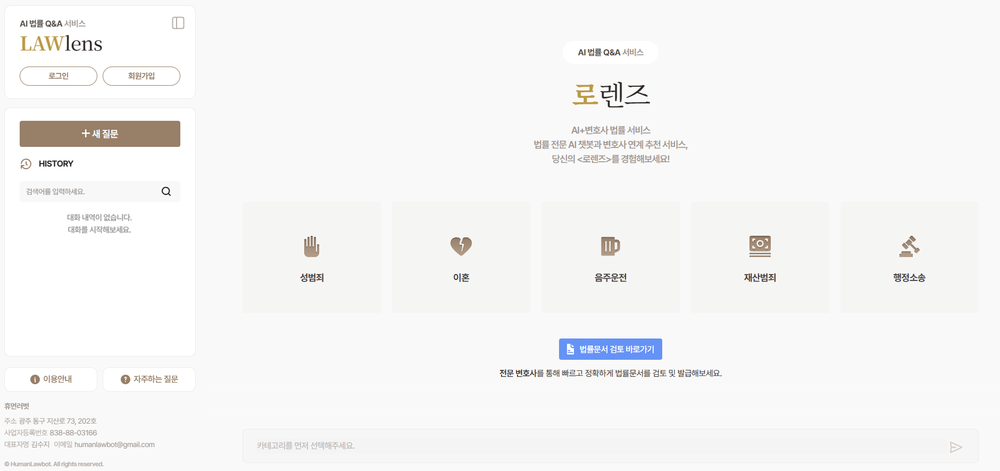Collapse the sidebar using the panel icon
This screenshot has height=471, width=1000.
[178, 23]
